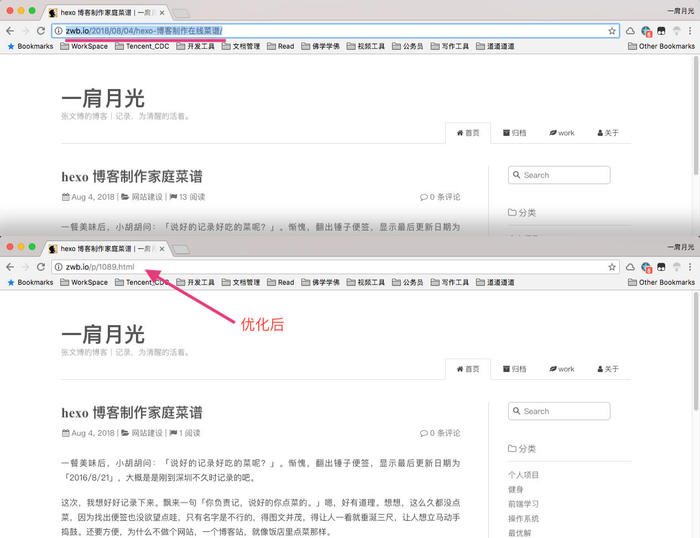Go to 归档 tab in top page navigation
700x538 pixels.
[x=514, y=133]
